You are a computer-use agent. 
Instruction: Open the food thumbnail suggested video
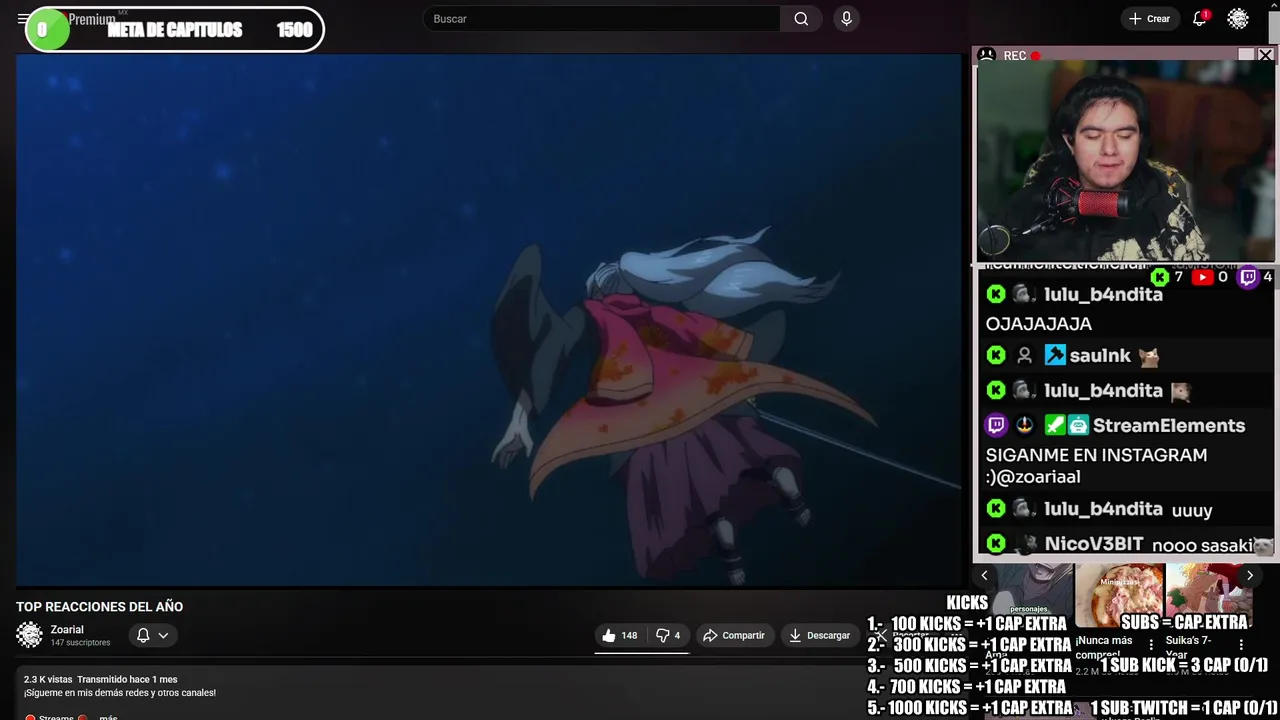point(1119,593)
